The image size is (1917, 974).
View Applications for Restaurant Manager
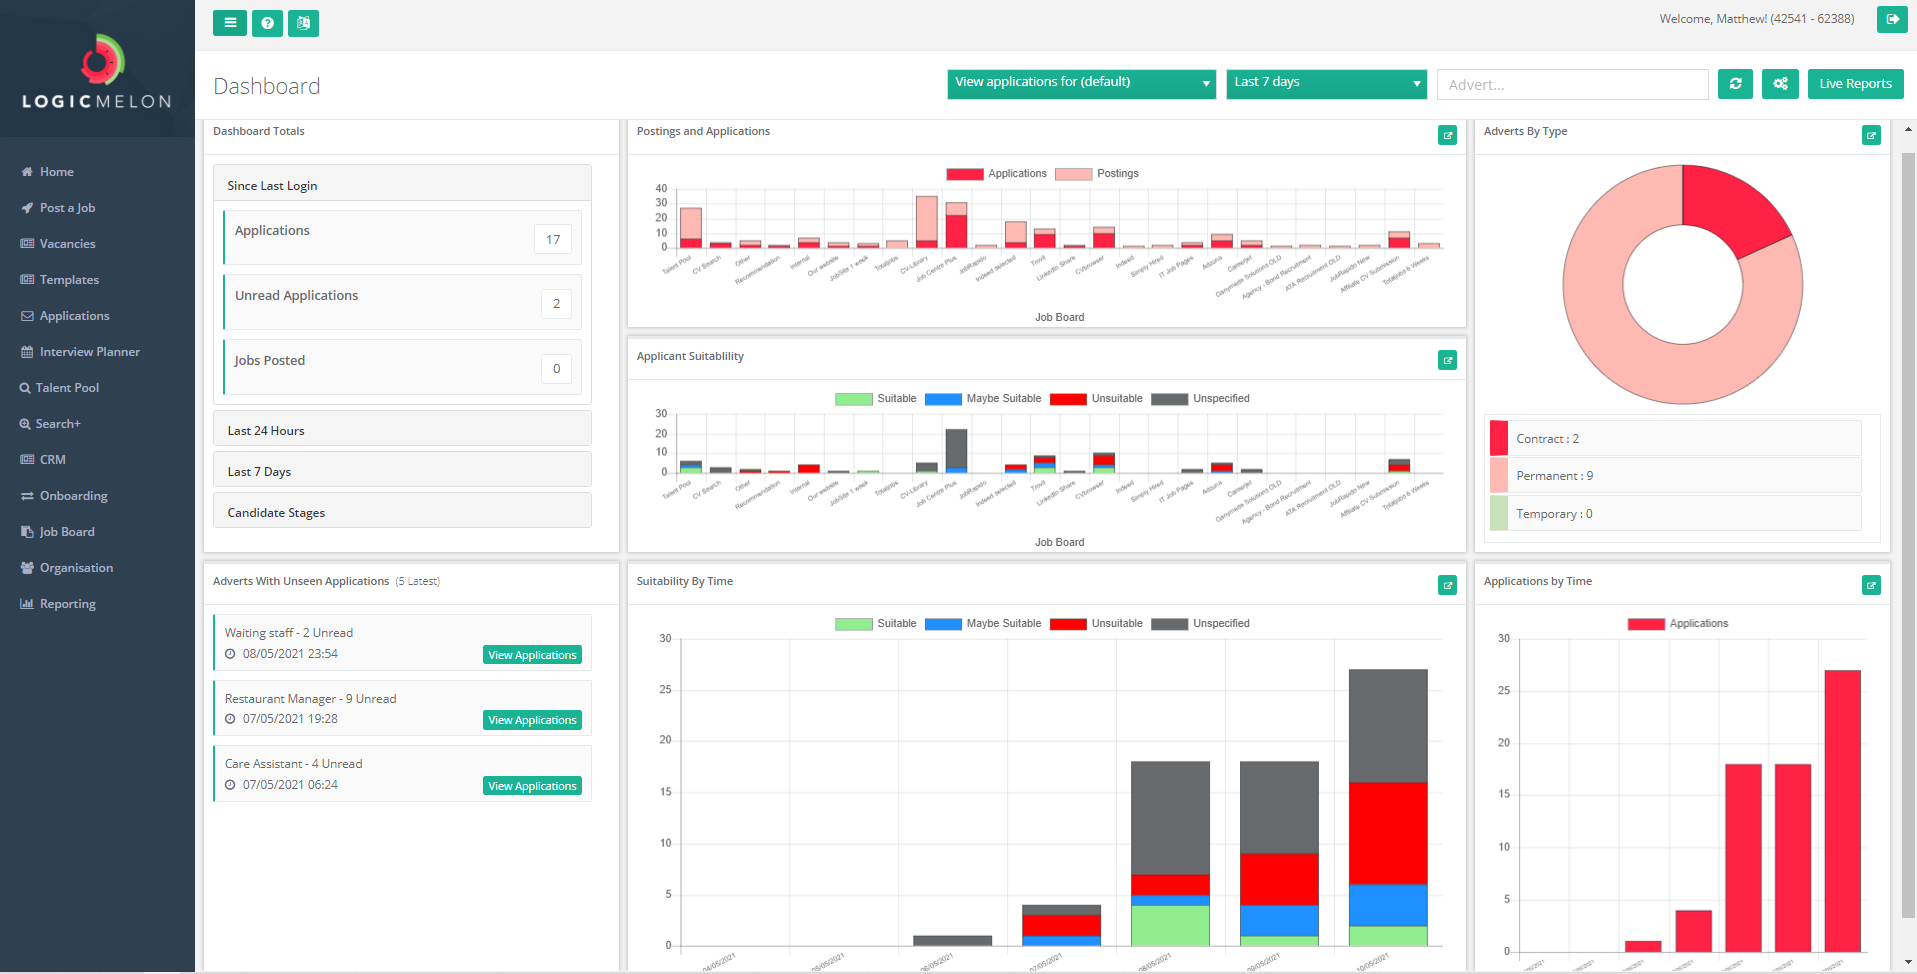click(x=533, y=720)
